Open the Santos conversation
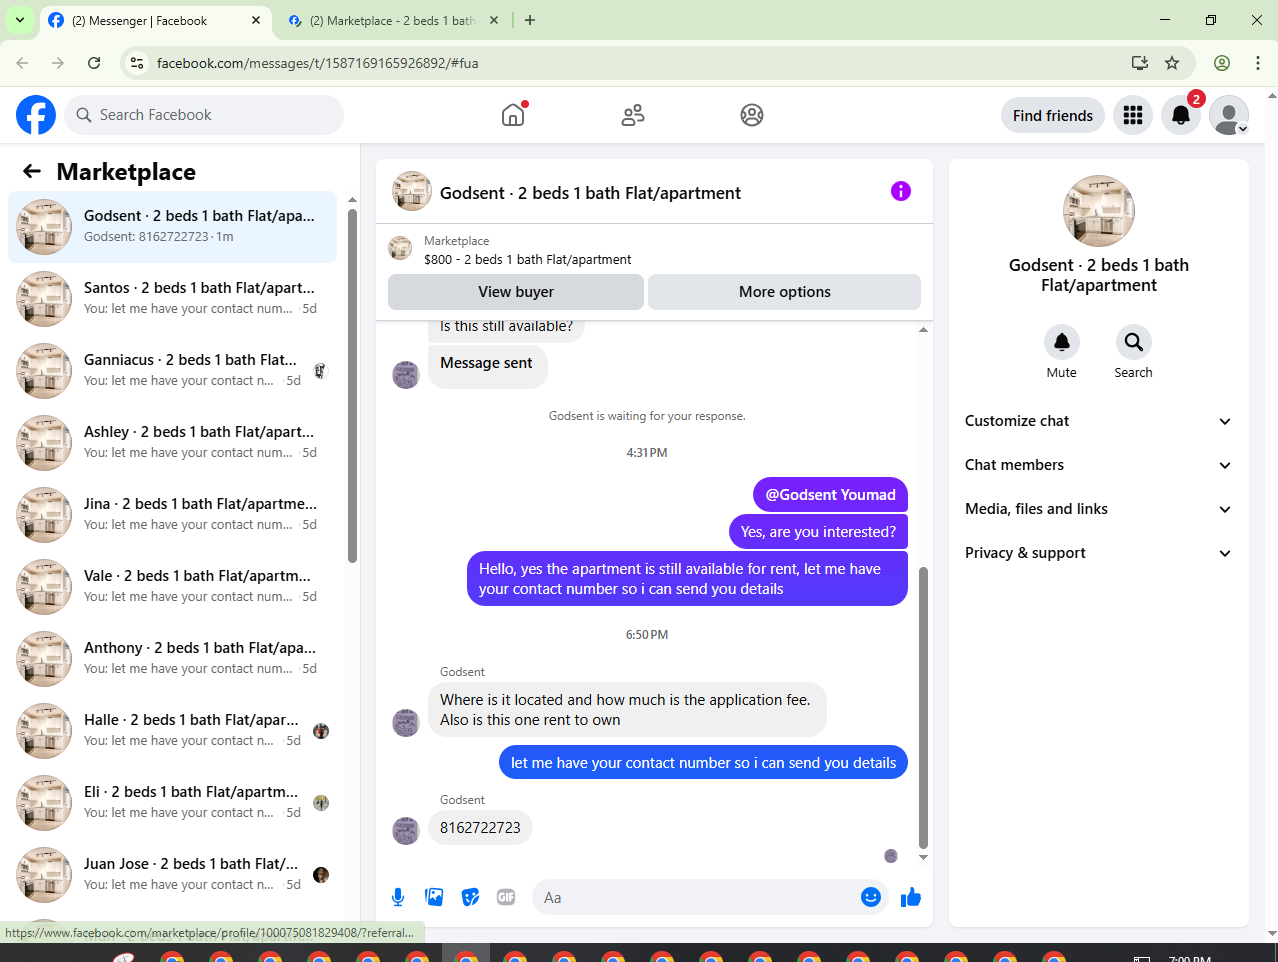Viewport: 1278px width, 962px height. click(172, 299)
